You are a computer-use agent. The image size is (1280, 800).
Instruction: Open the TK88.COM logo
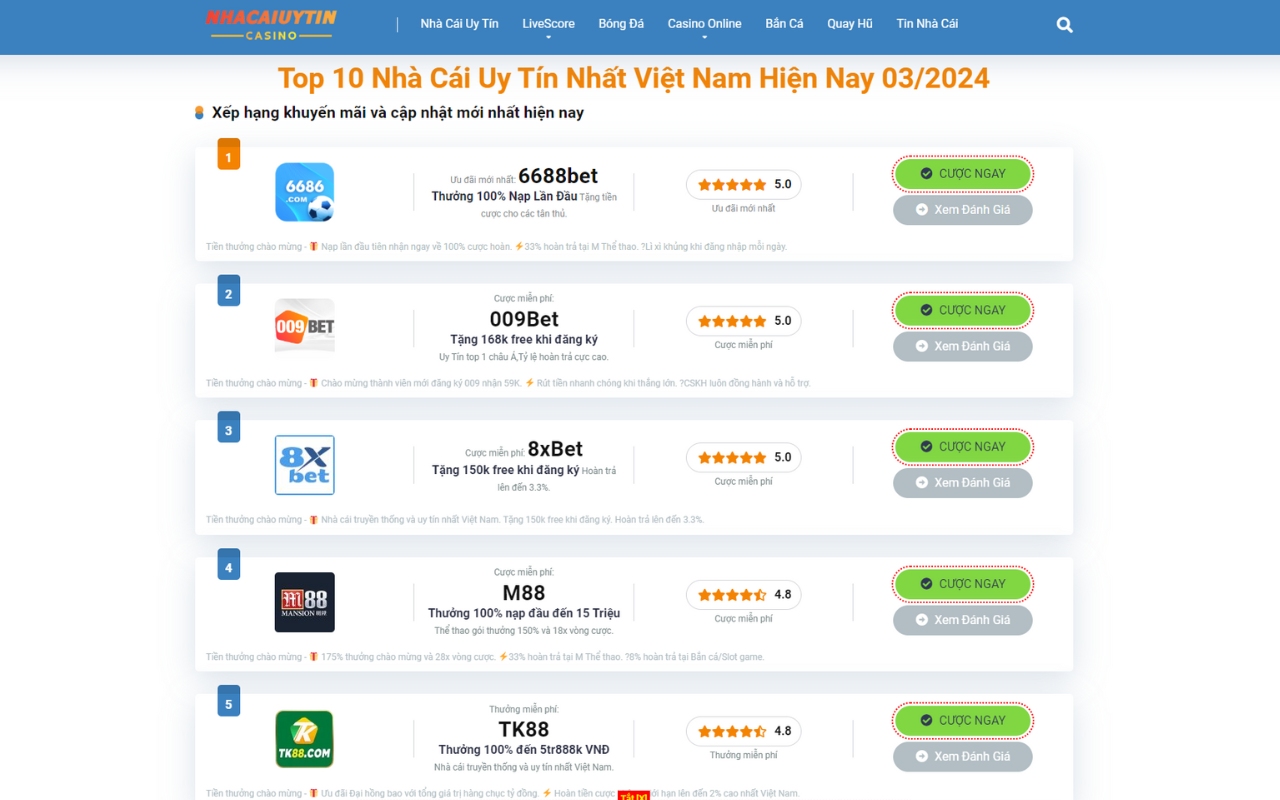click(x=304, y=739)
